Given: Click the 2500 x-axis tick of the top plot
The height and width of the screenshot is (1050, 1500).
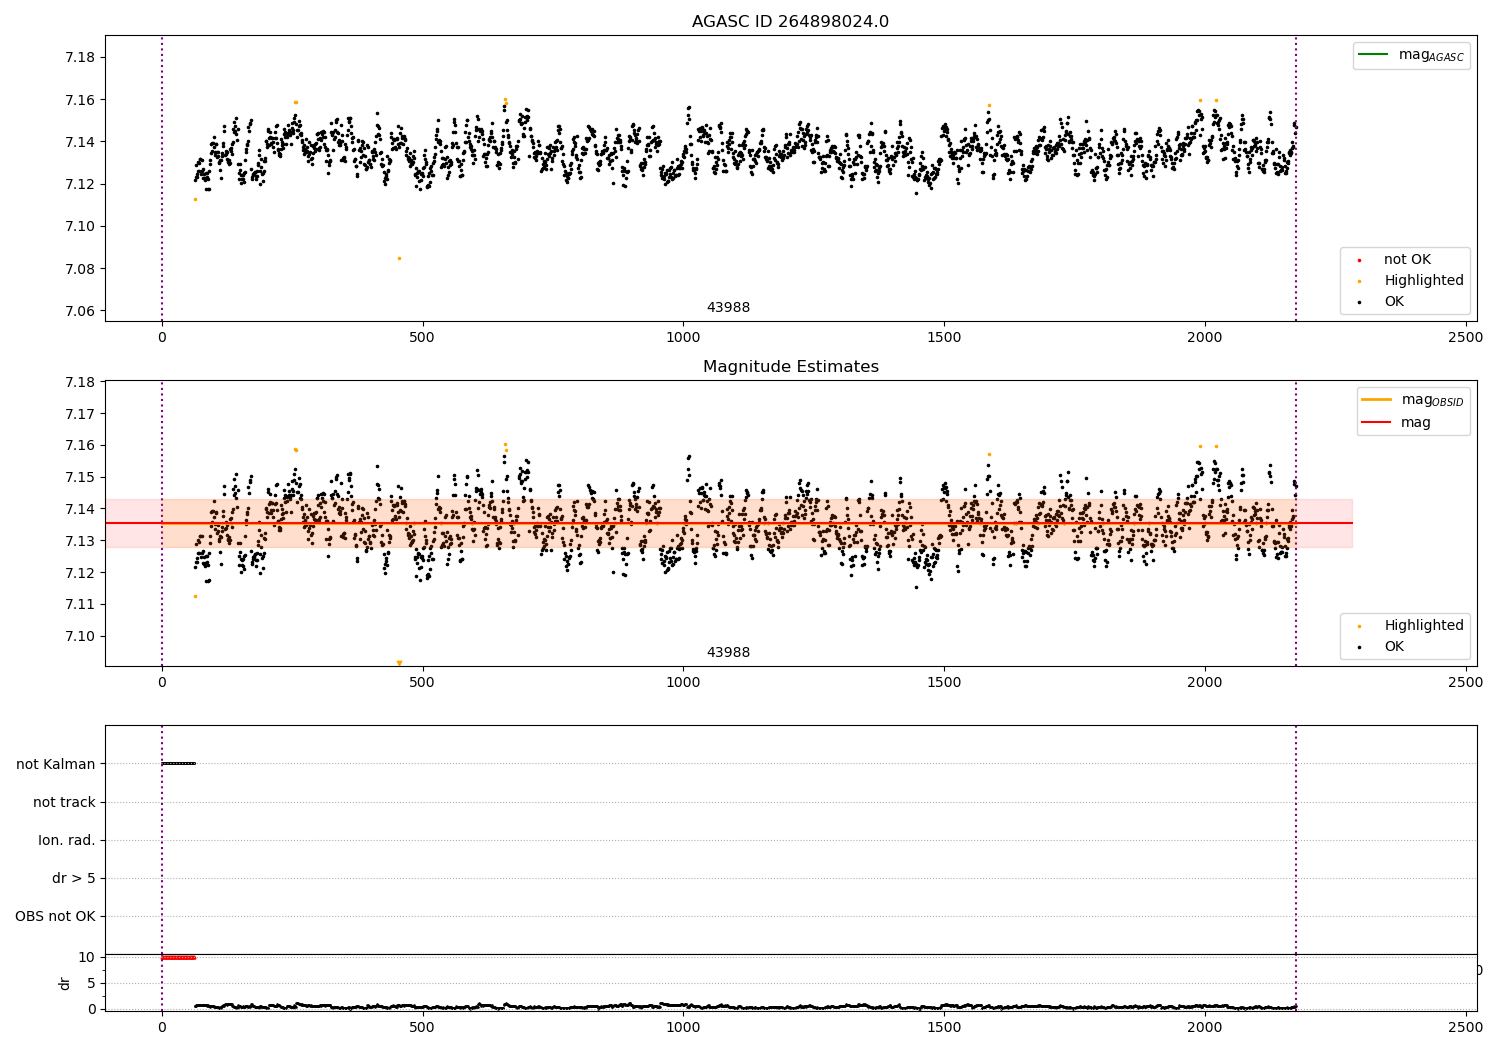Looking at the screenshot, I should (x=1465, y=337).
